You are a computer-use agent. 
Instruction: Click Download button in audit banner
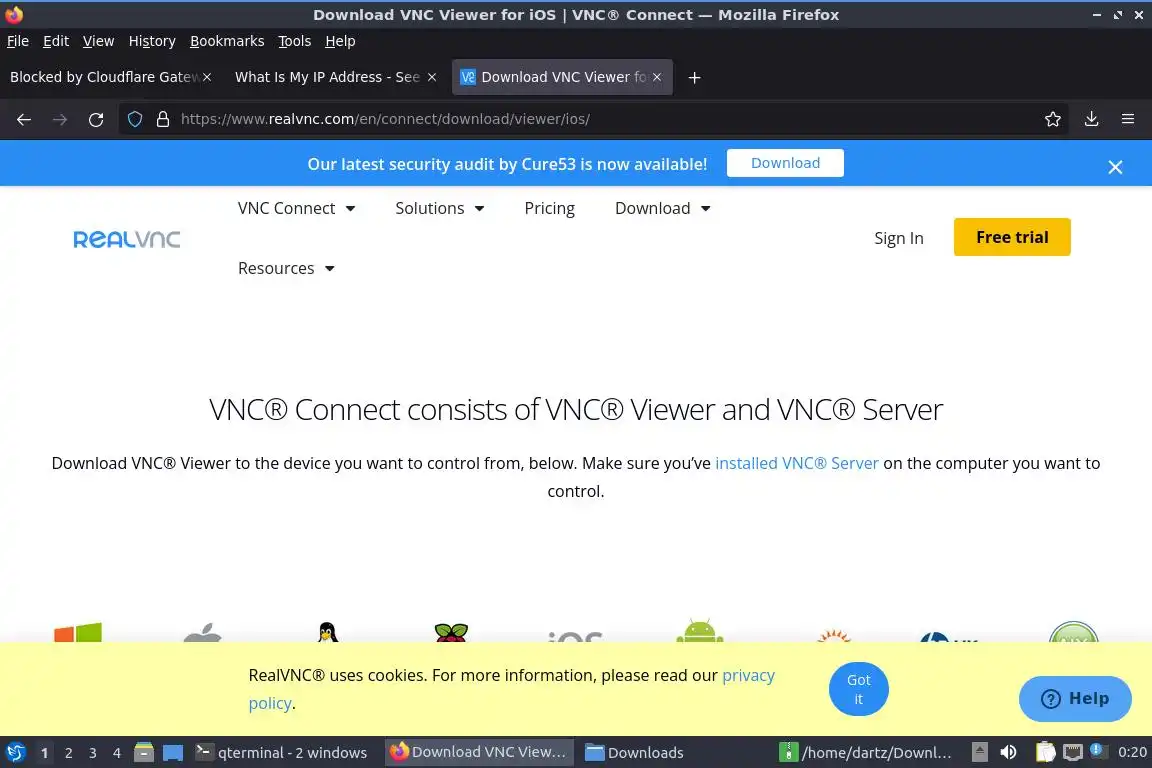coord(785,163)
